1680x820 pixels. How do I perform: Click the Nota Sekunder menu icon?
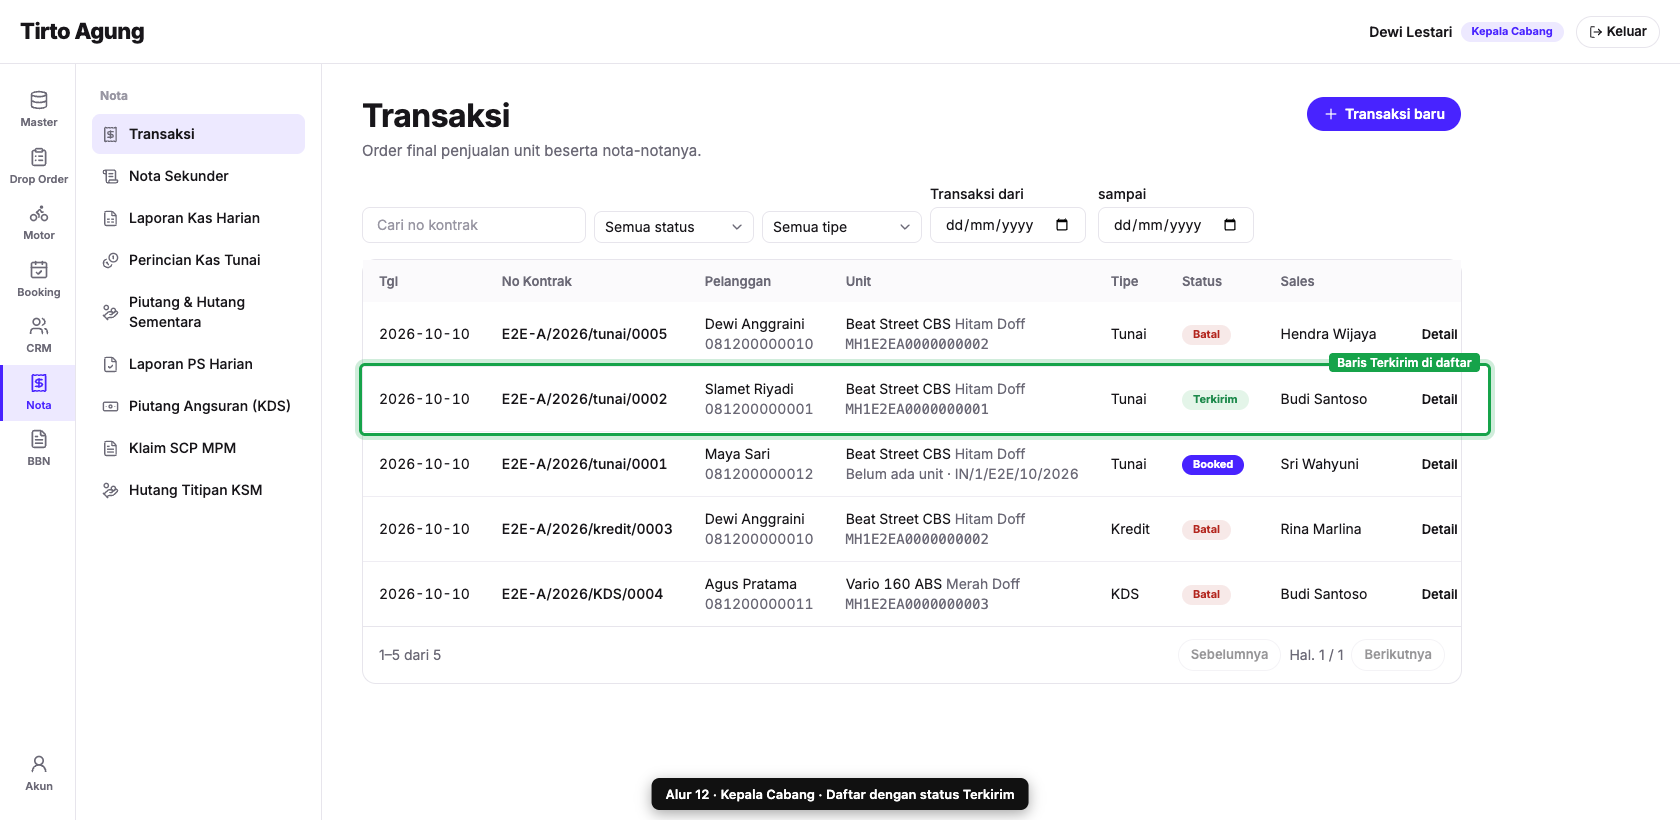pyautogui.click(x=111, y=176)
